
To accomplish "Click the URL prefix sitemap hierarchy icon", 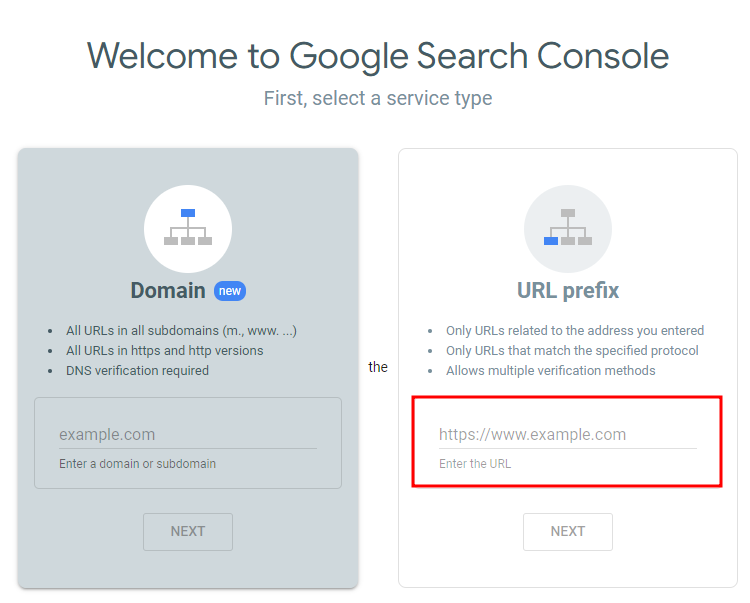I will click(568, 229).
